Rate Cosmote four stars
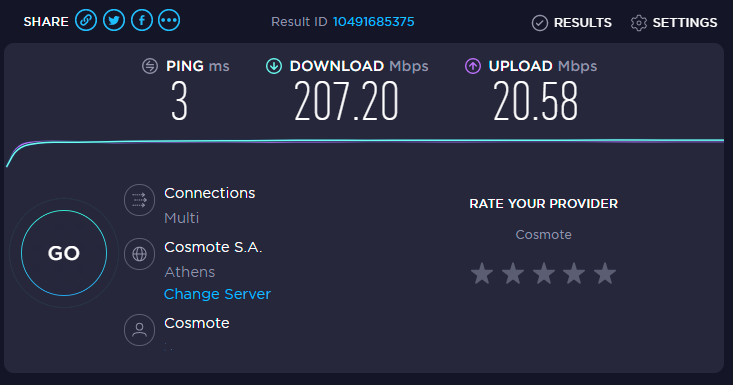This screenshot has height=385, width=733. pos(574,273)
